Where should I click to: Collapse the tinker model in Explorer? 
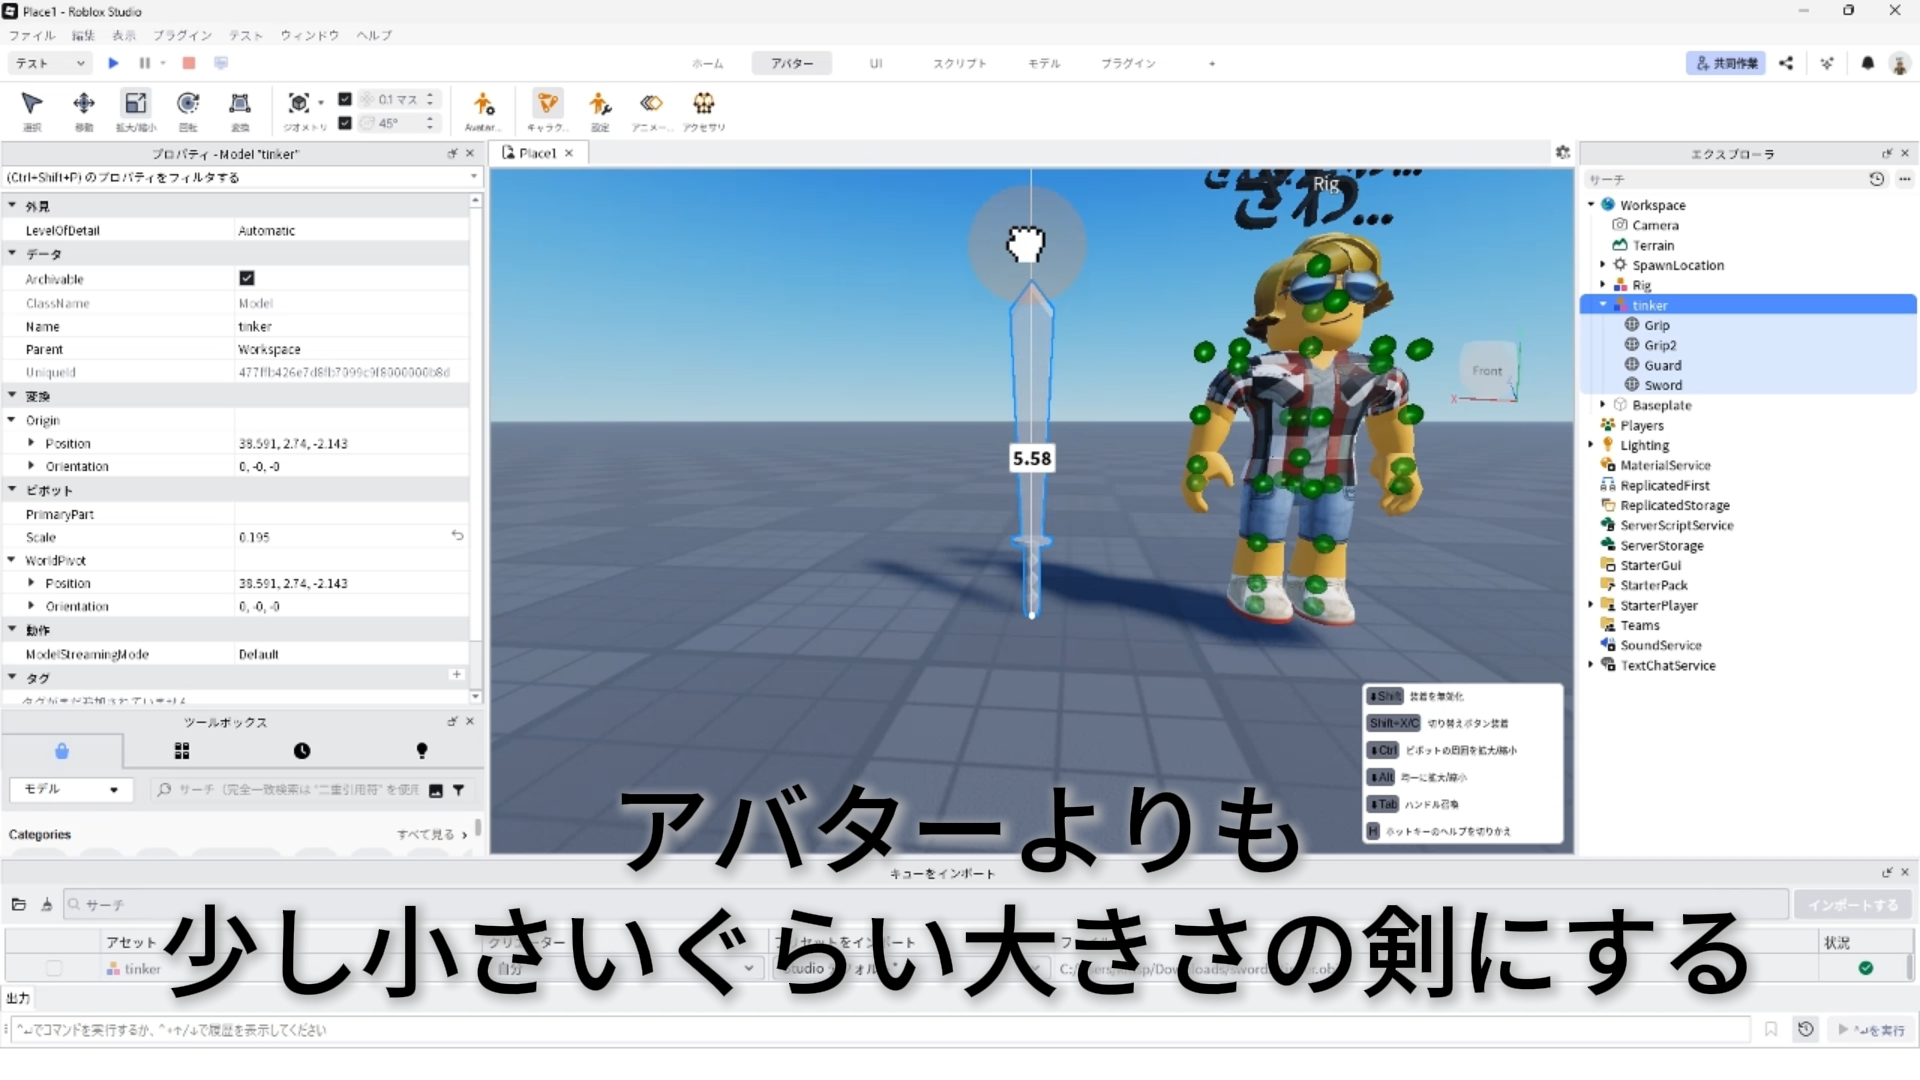[x=1603, y=305]
